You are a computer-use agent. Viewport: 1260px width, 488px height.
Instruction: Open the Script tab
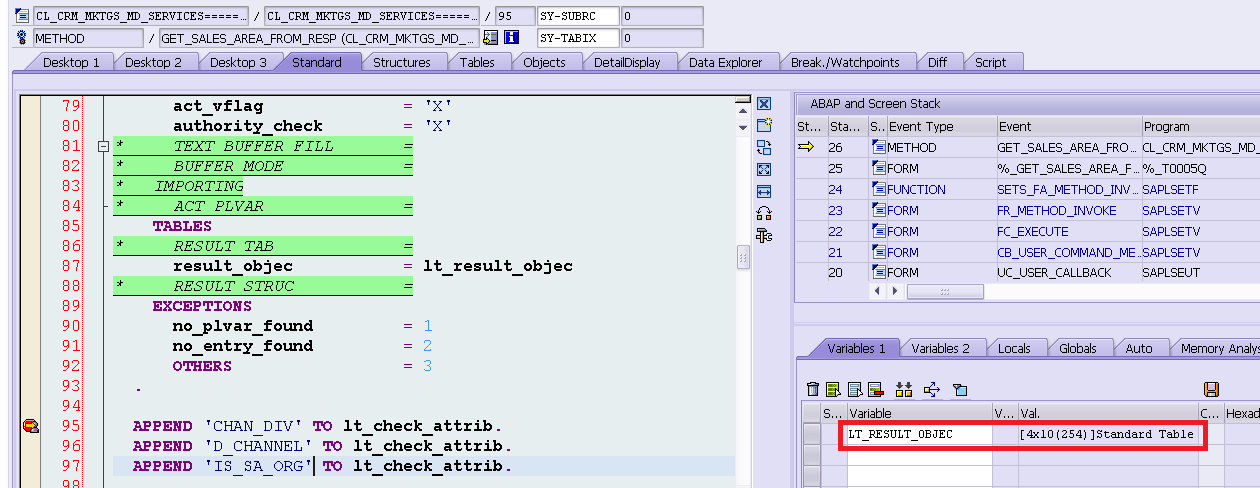pos(990,62)
